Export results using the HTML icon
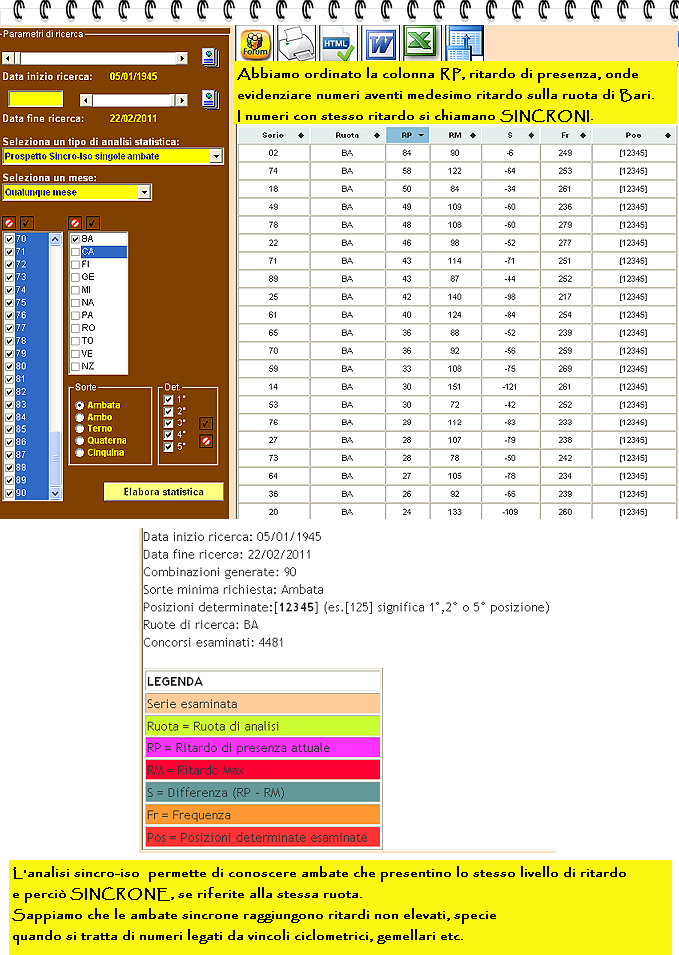This screenshot has height=955, width=679. [338, 44]
